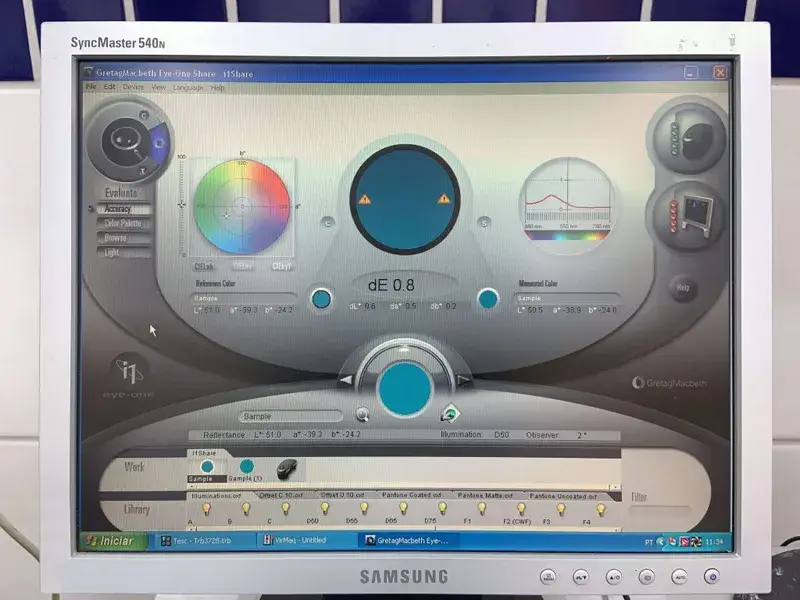Choose the F2 (CWF) light bulb icon

(520, 509)
